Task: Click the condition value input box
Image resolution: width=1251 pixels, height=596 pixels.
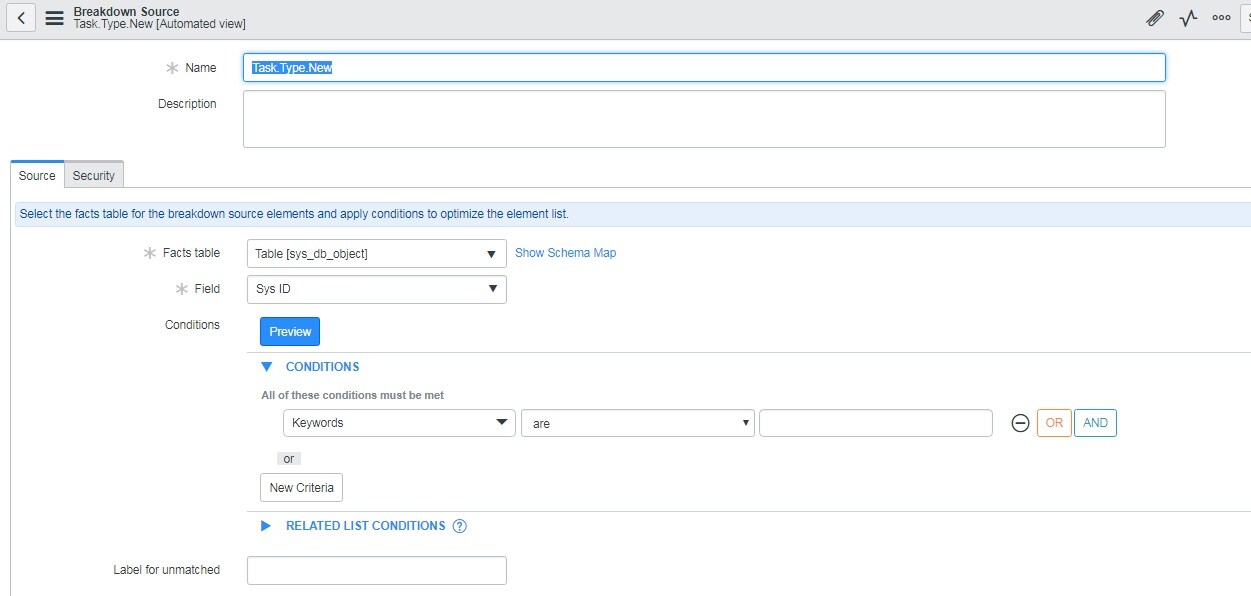Action: (876, 423)
